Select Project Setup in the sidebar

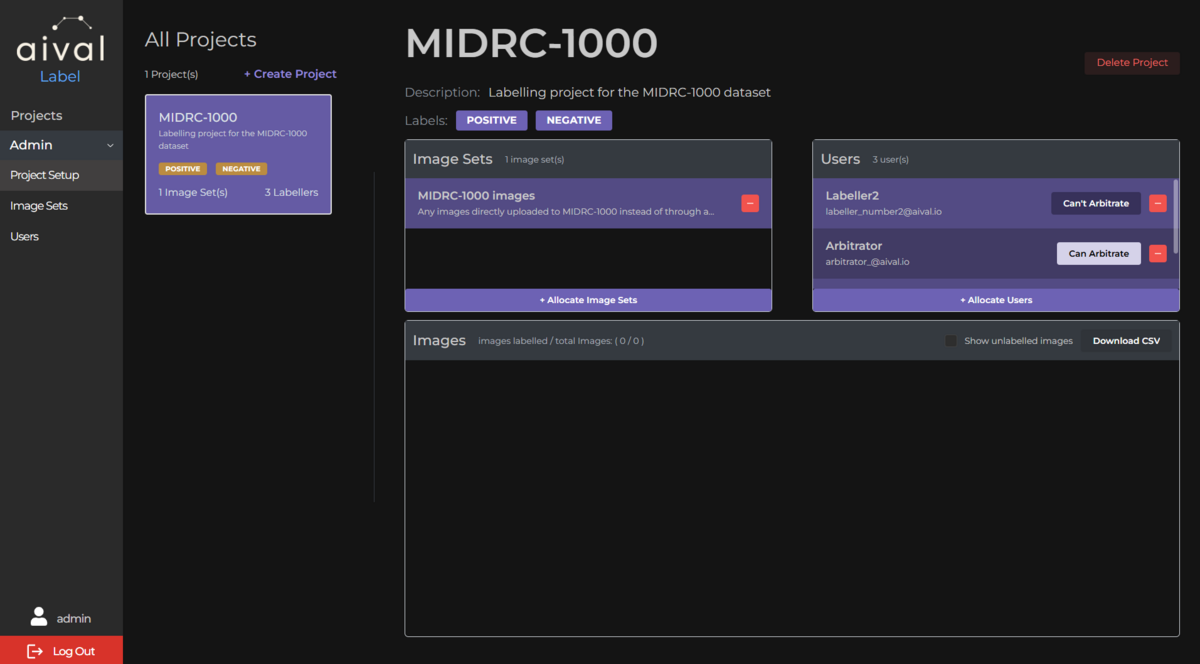coord(42,175)
